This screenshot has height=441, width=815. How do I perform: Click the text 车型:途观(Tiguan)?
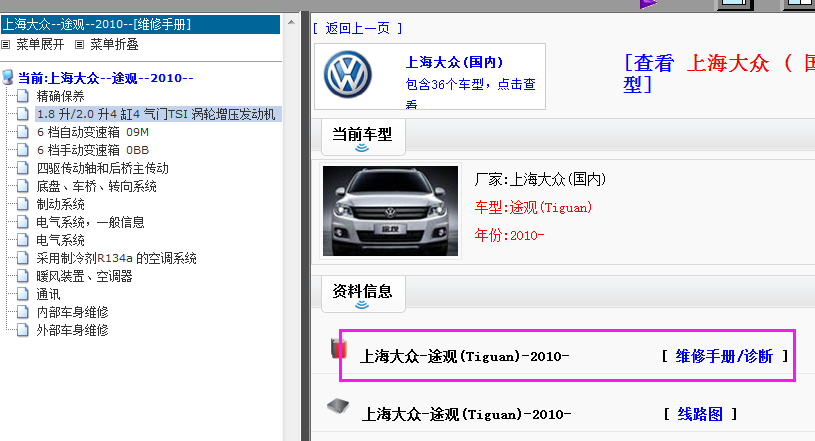pyautogui.click(x=533, y=207)
